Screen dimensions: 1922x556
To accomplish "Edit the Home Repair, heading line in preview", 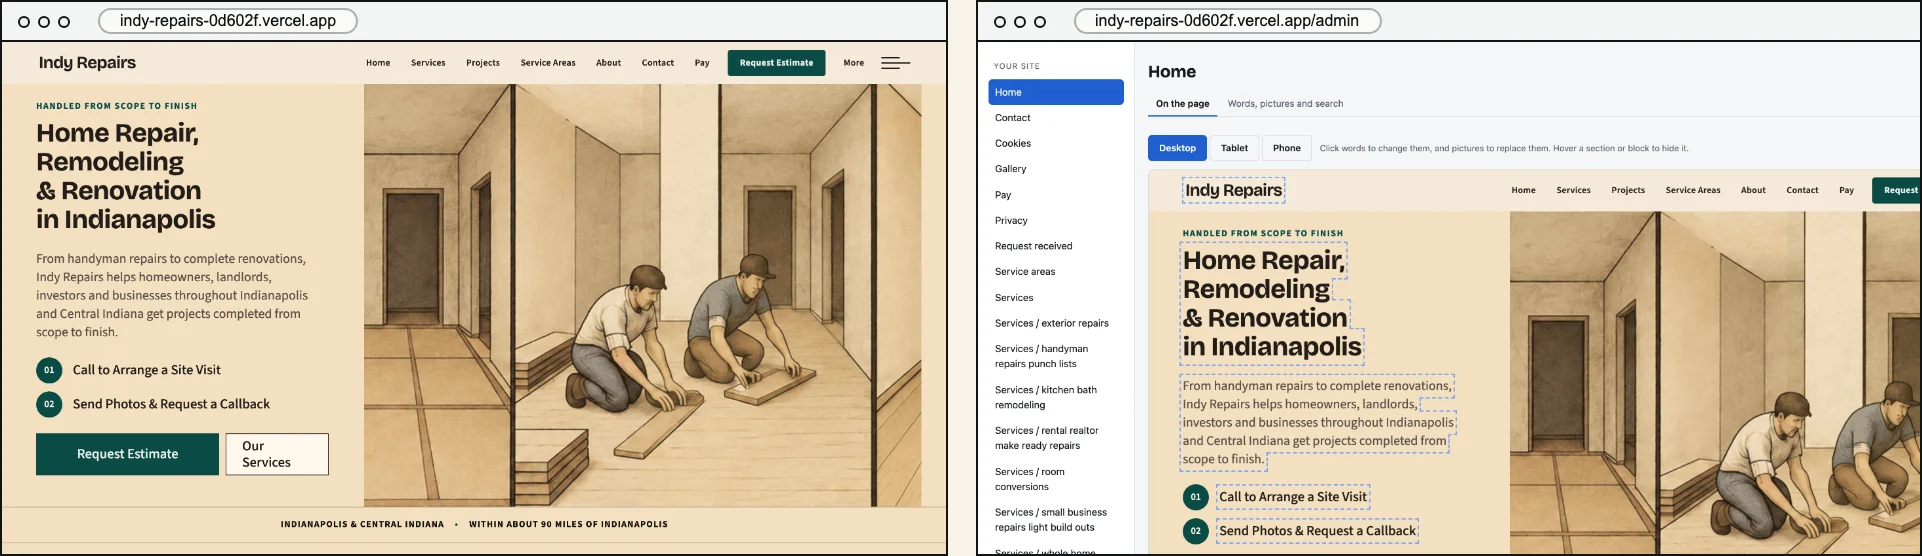I will [x=1264, y=260].
